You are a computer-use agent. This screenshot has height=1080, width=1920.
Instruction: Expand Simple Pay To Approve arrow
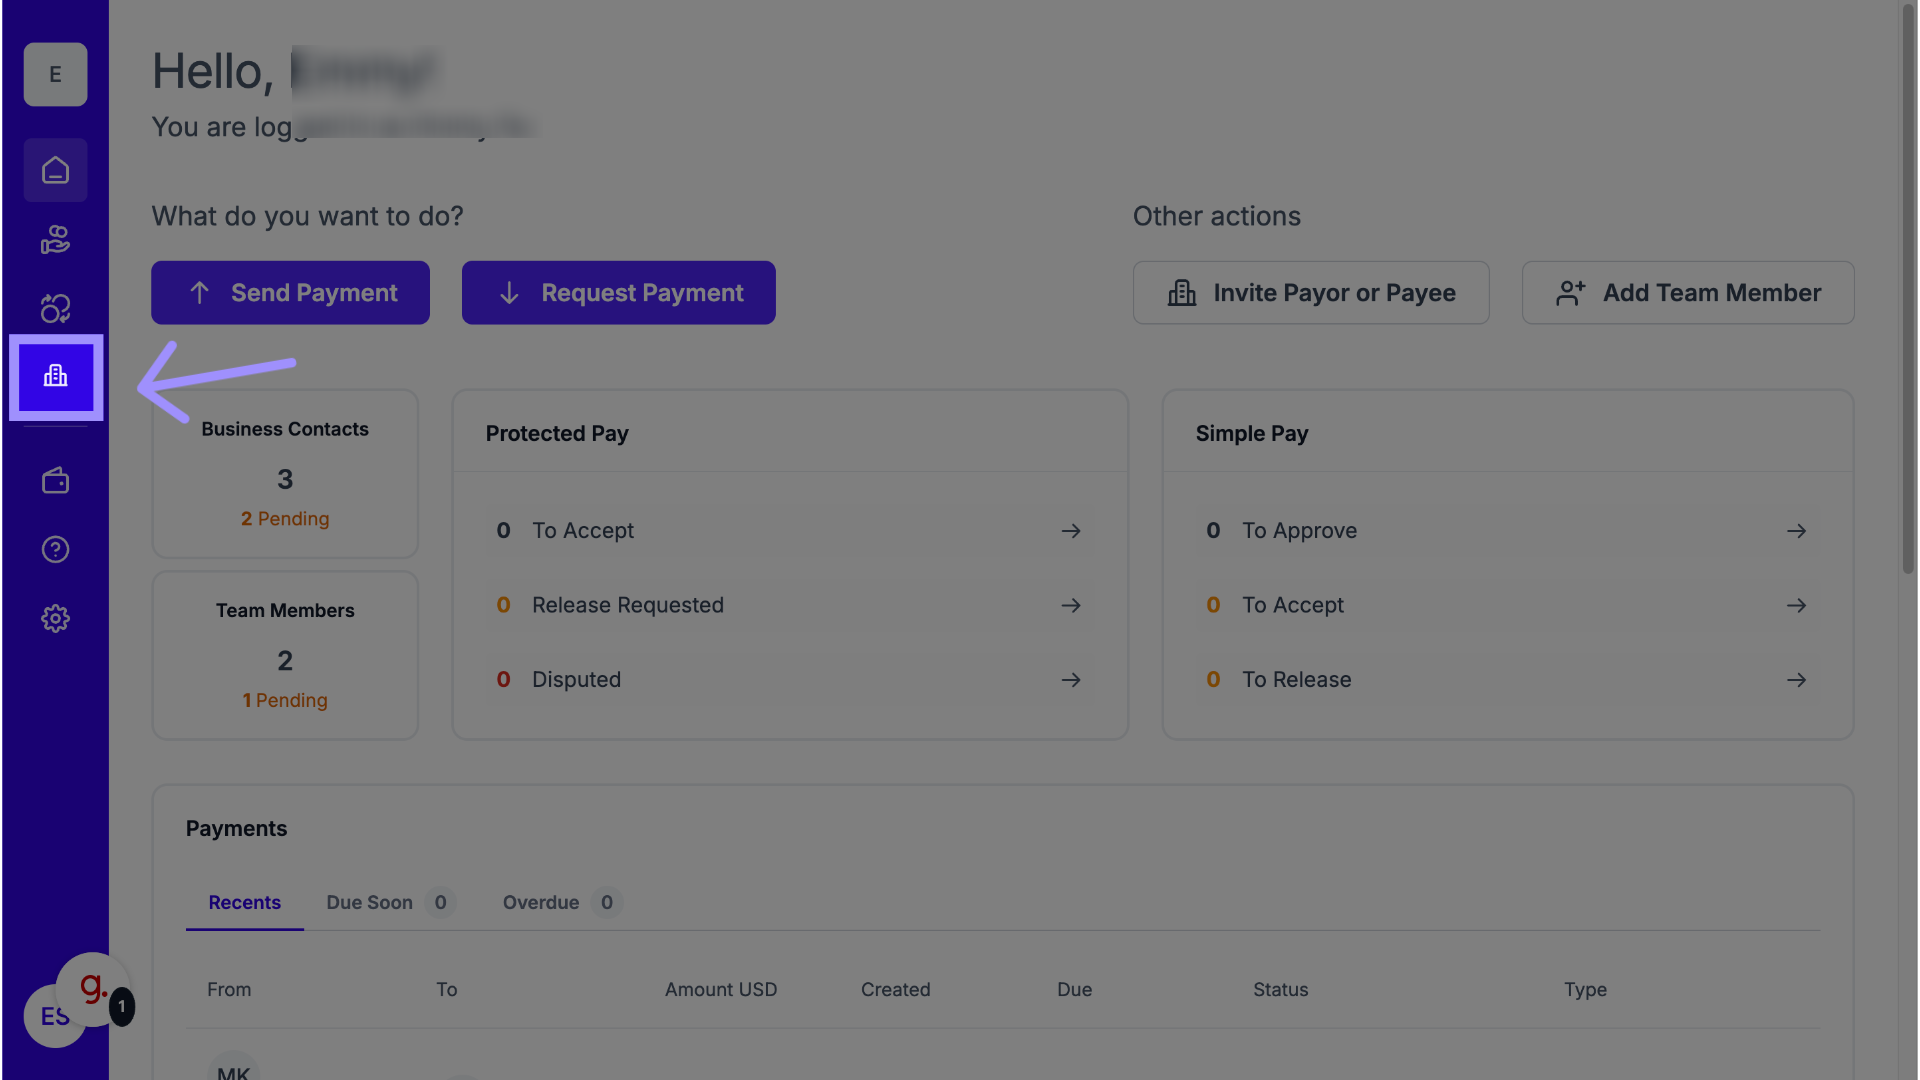[1796, 531]
